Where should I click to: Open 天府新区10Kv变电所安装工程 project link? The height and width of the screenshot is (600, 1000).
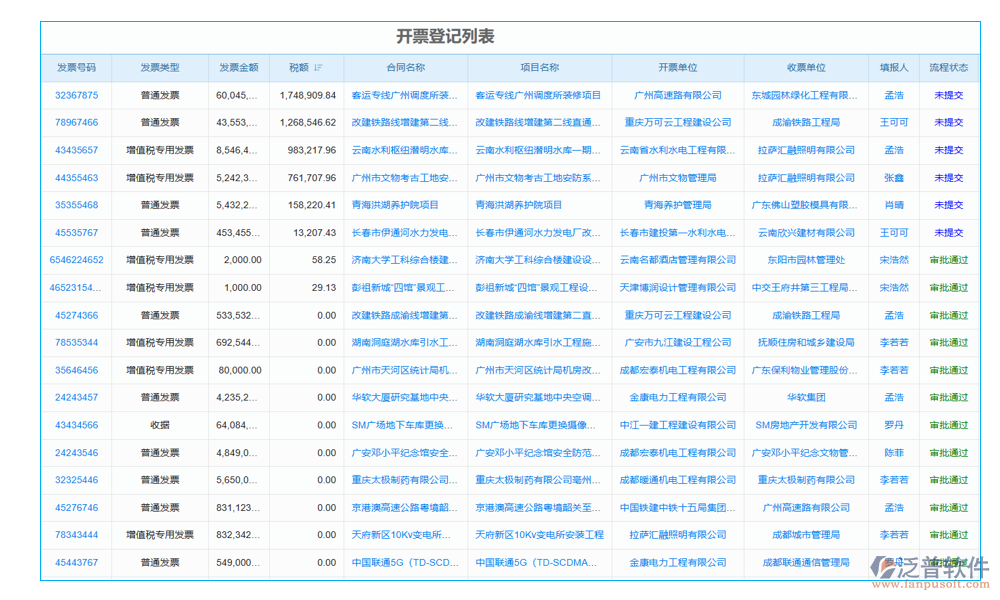[x=539, y=535]
